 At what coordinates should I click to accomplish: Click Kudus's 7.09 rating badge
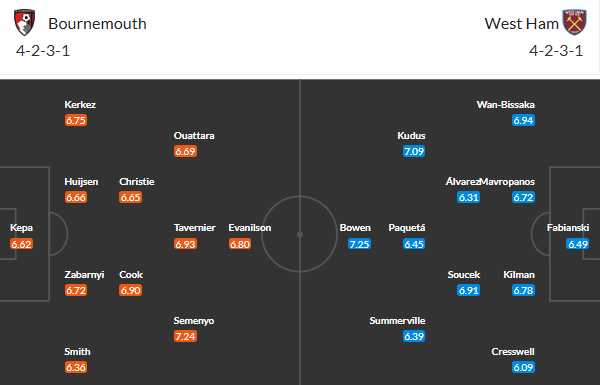[414, 151]
